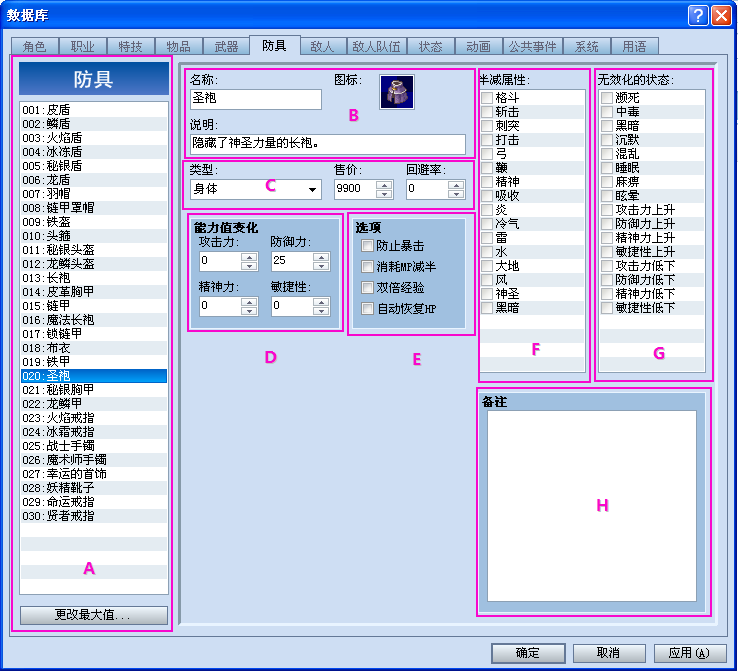The height and width of the screenshot is (671, 738).
Task: Enable the 防止暴击 option
Action: [367, 246]
